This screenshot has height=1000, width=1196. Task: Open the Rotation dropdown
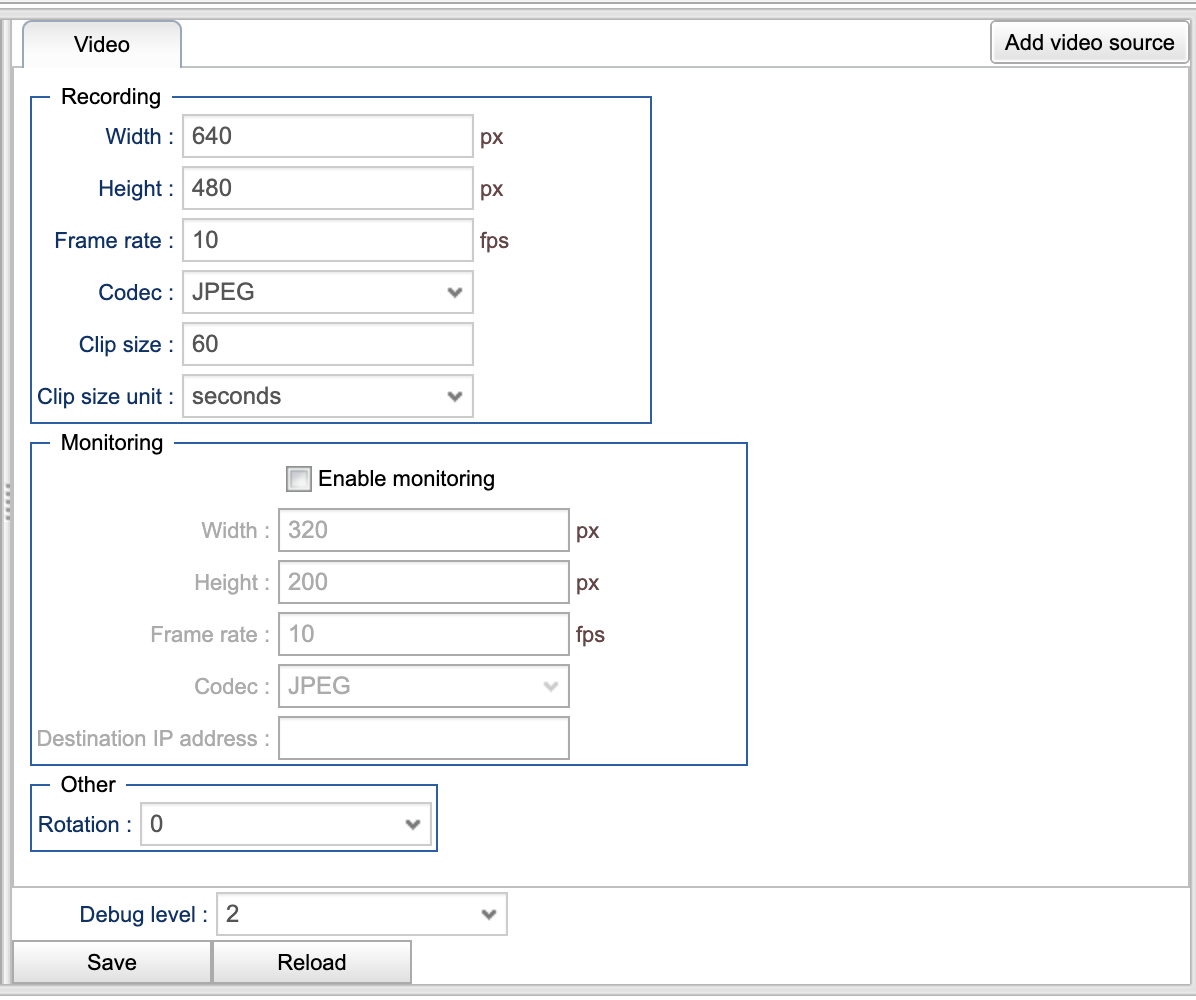(286, 824)
